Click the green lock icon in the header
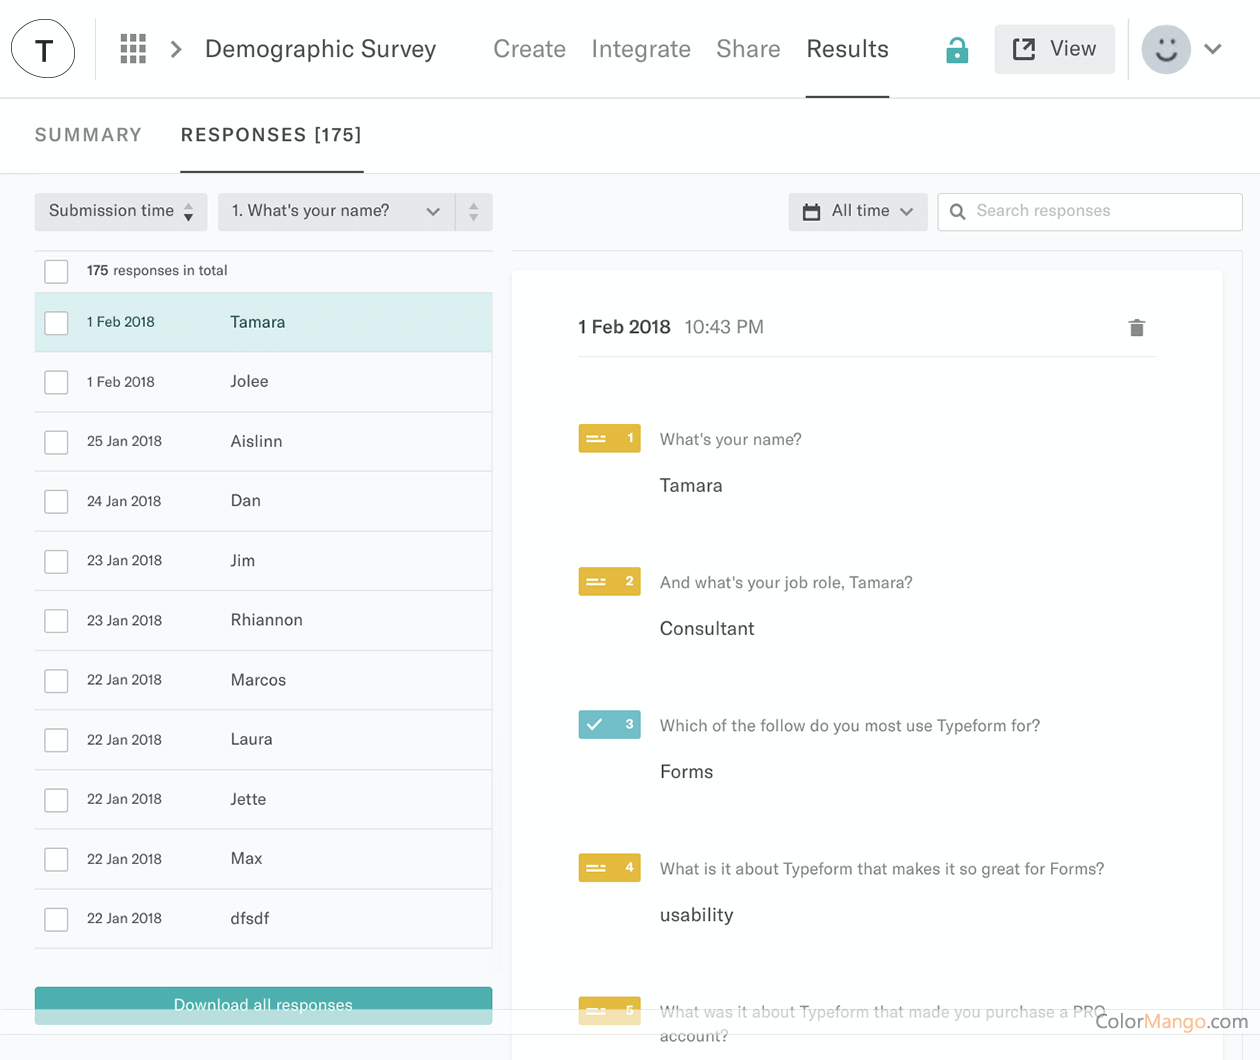This screenshot has width=1260, height=1060. click(x=957, y=48)
